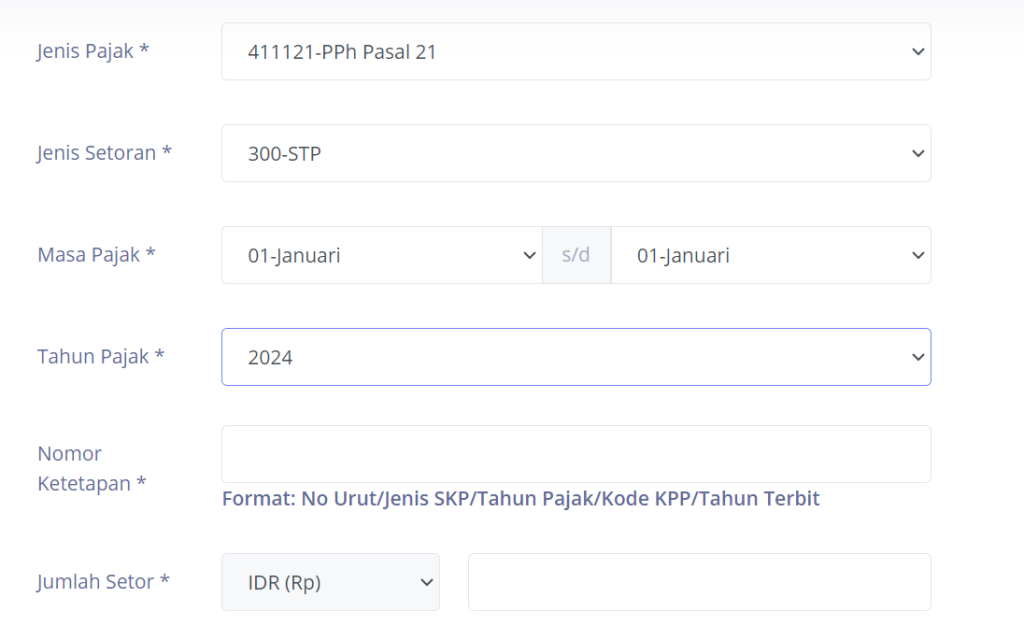Click the chevron on the Jenis Pajak field
Image resolution: width=1024 pixels, height=626 pixels.
pyautogui.click(x=916, y=51)
